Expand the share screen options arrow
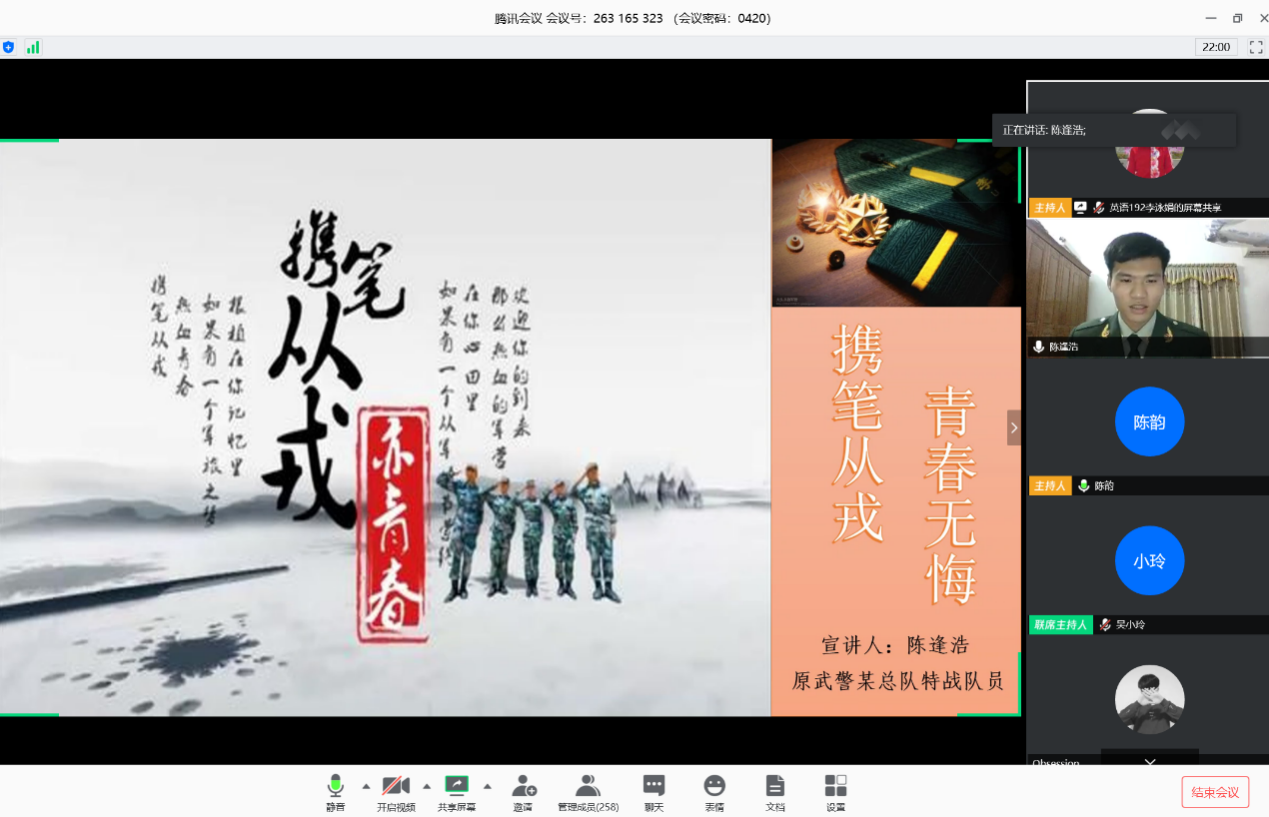This screenshot has width=1269, height=817. click(487, 785)
